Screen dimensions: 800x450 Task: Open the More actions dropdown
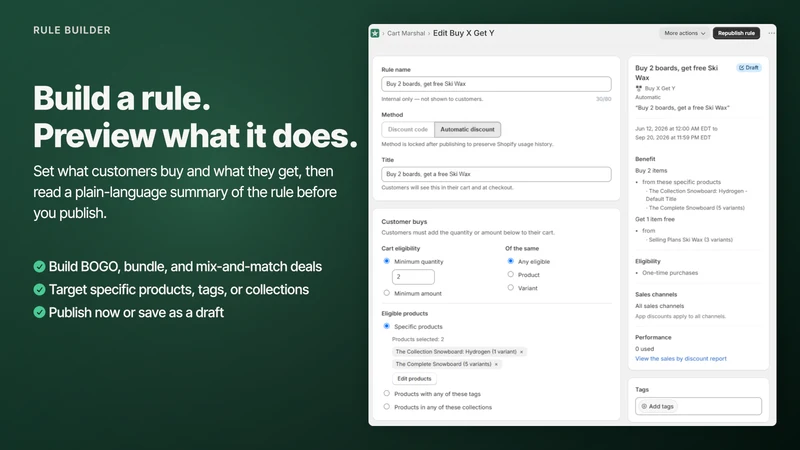684,33
